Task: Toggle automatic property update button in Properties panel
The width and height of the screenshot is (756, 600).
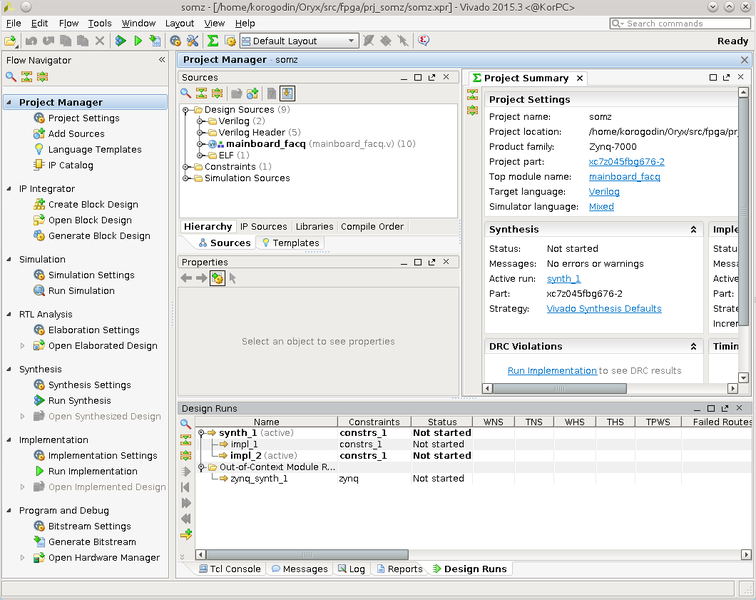Action: coord(216,278)
